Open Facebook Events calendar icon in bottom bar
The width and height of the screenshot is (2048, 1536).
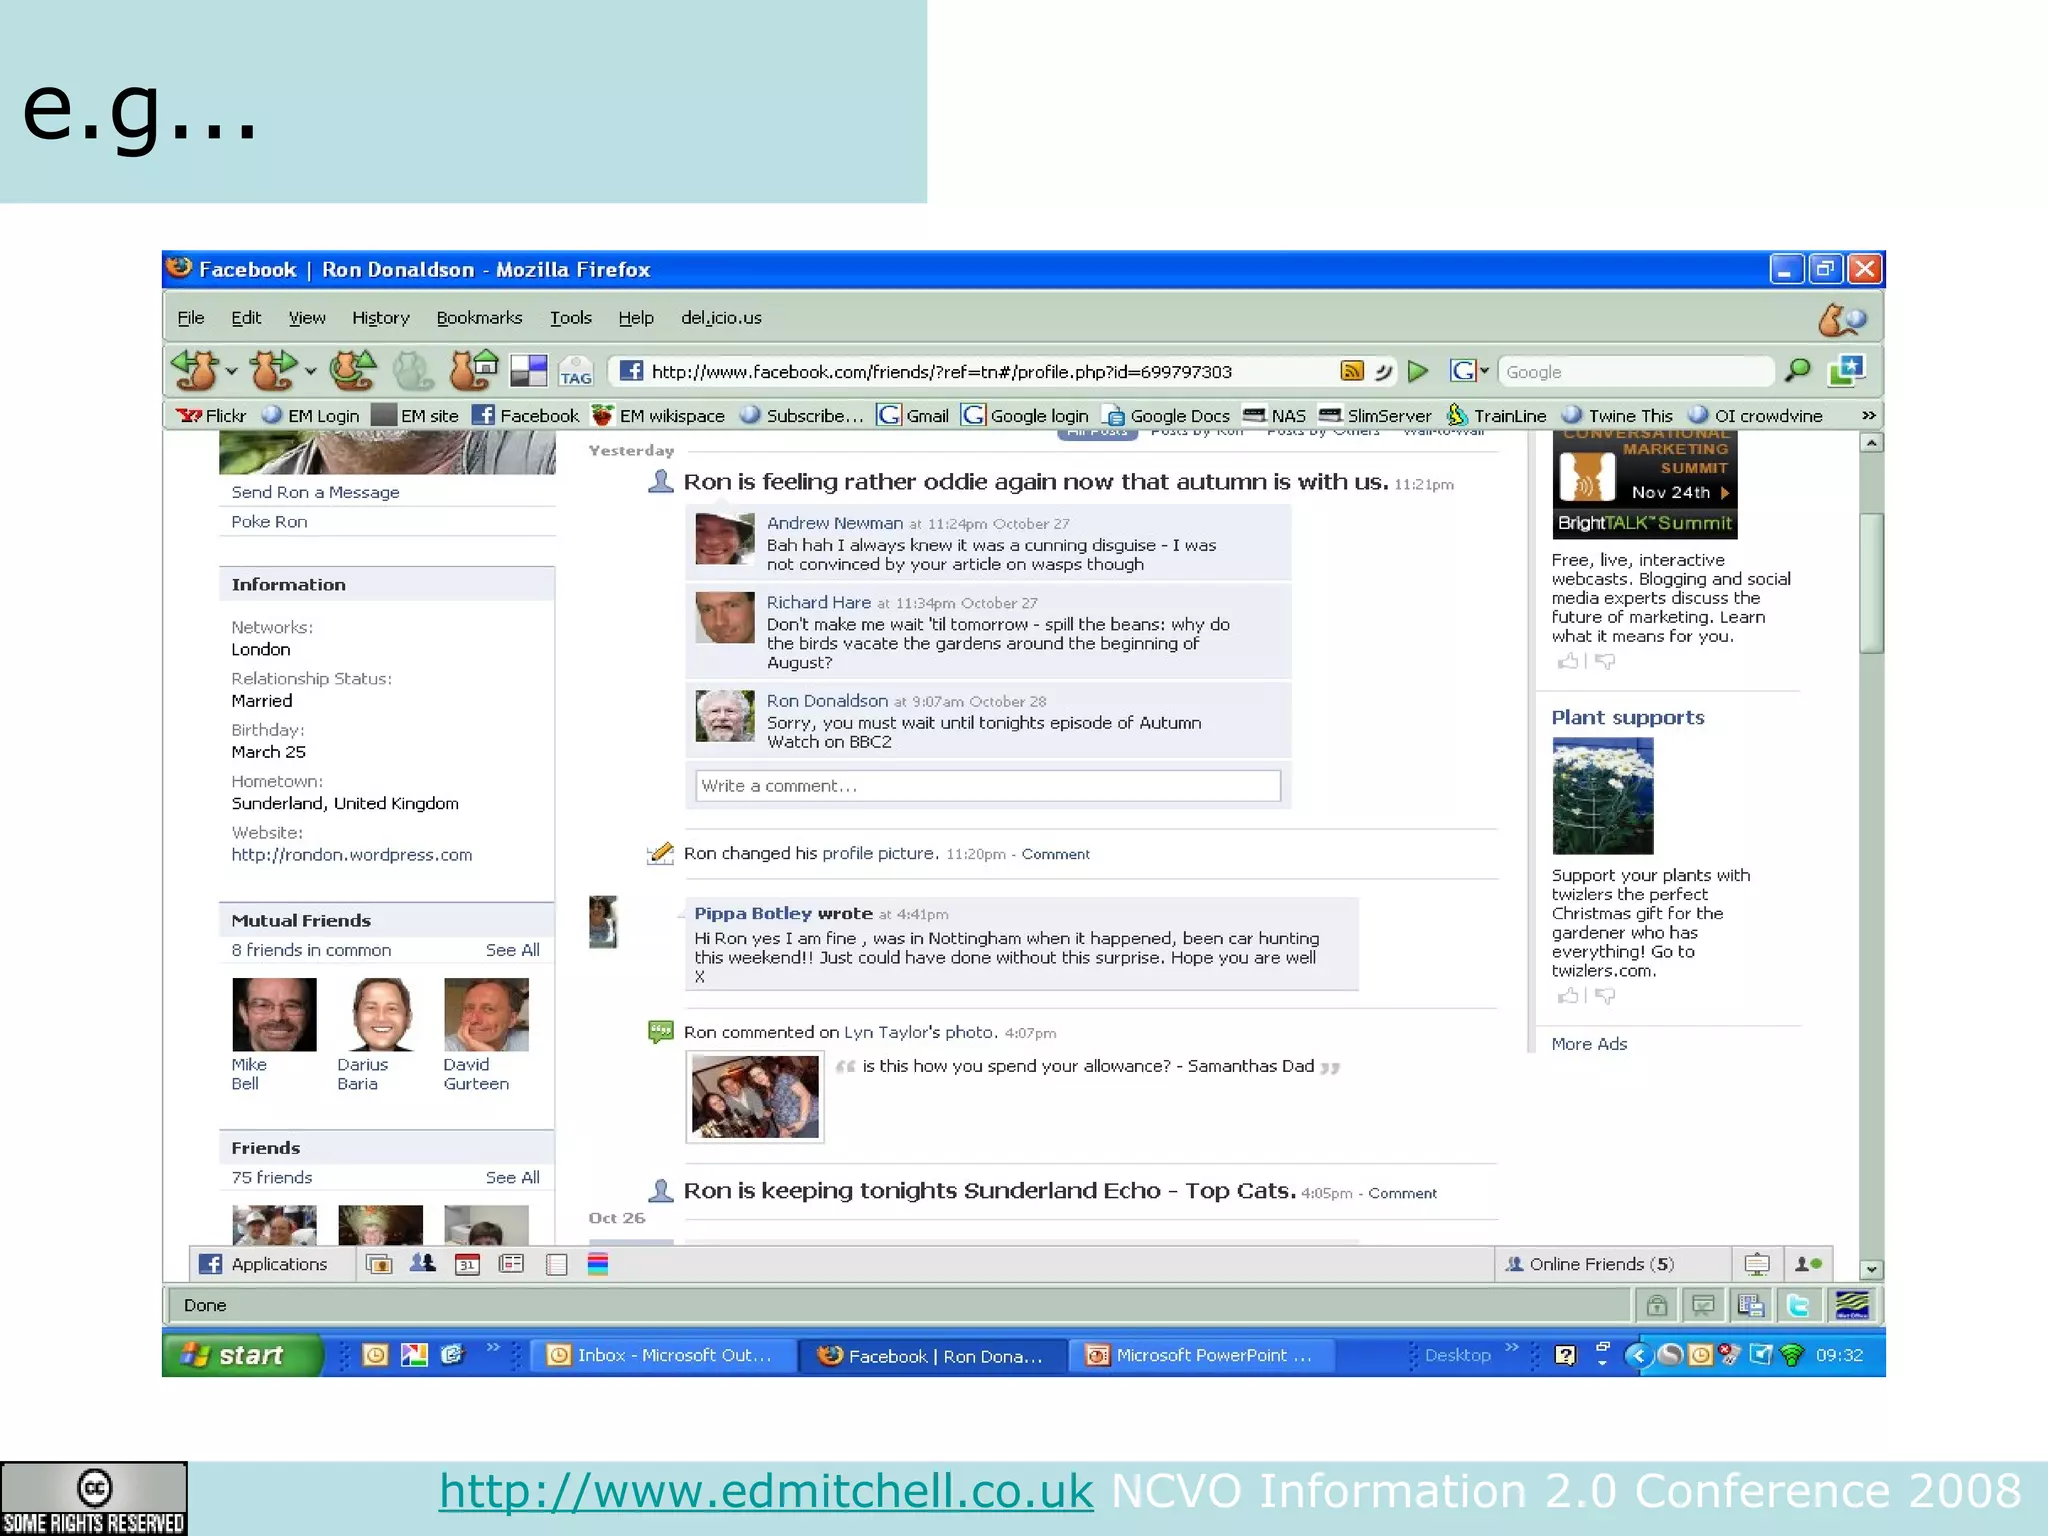tap(467, 1264)
